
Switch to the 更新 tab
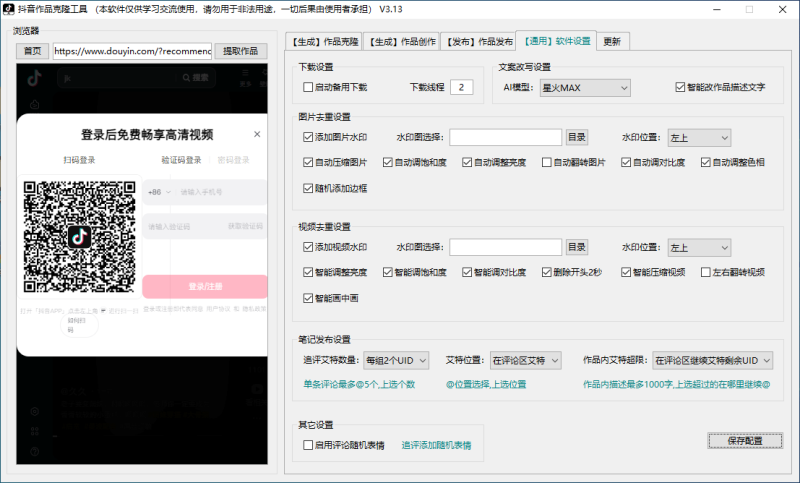click(612, 42)
